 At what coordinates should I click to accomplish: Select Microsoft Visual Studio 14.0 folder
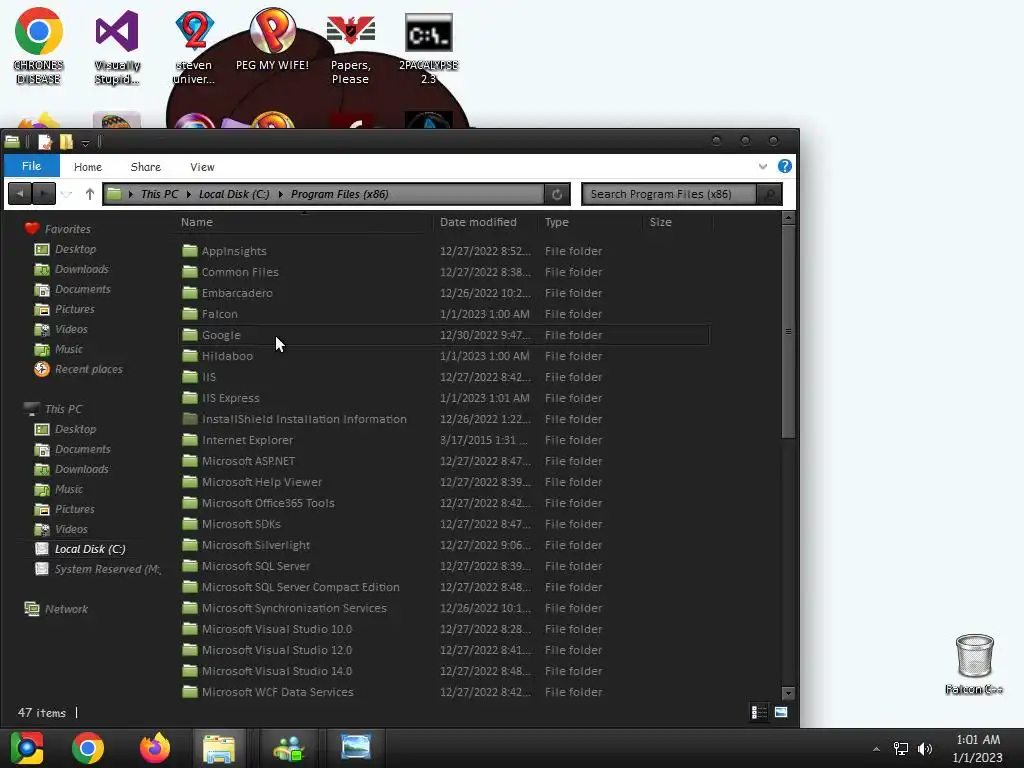[444, 671]
